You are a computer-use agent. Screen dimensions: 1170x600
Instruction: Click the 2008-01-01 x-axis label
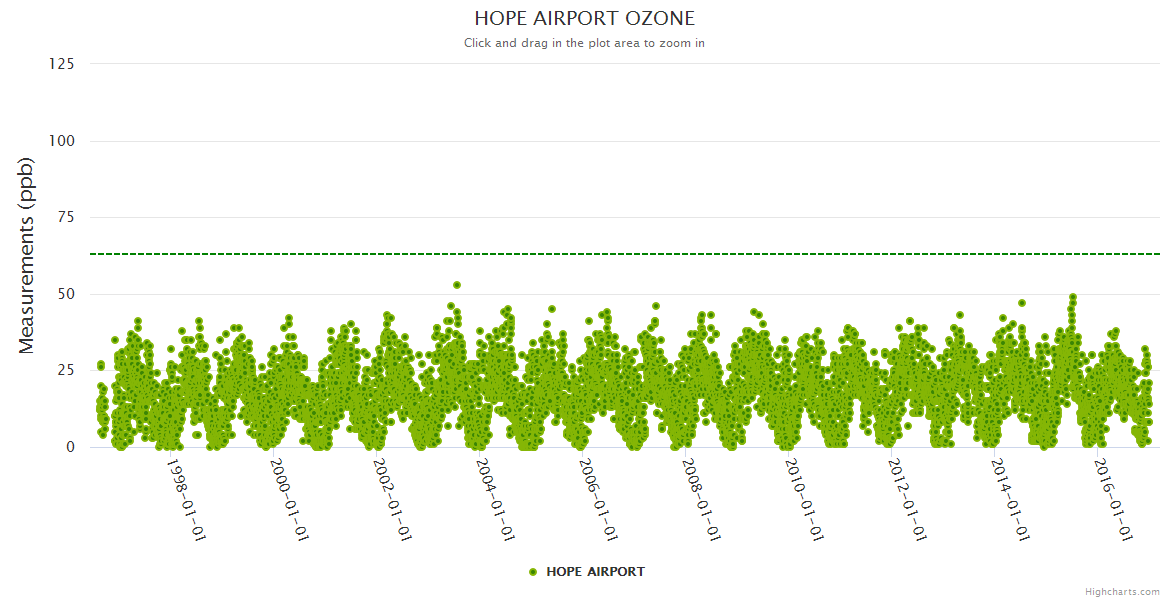click(x=701, y=500)
